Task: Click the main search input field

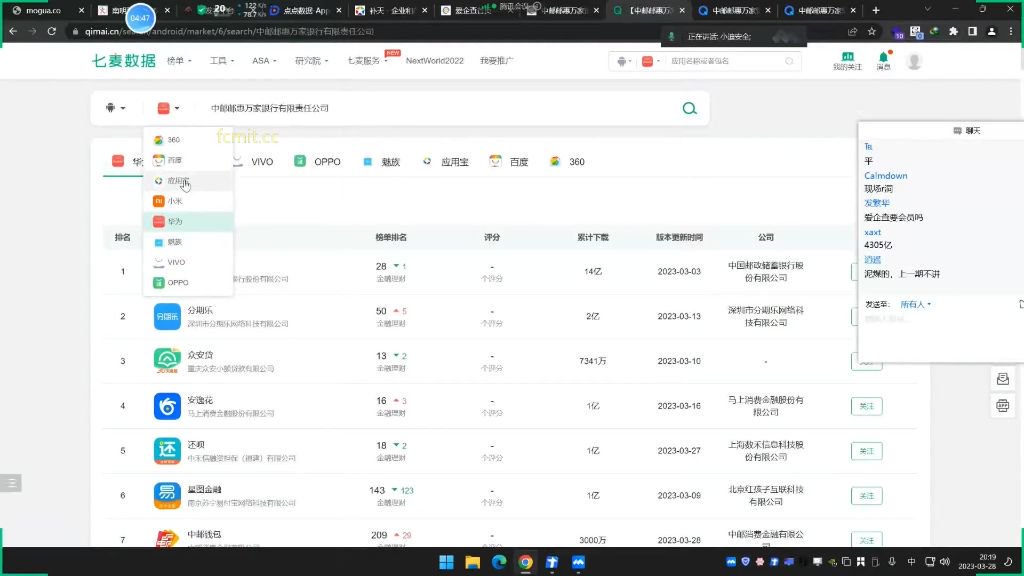Action: pos(438,108)
